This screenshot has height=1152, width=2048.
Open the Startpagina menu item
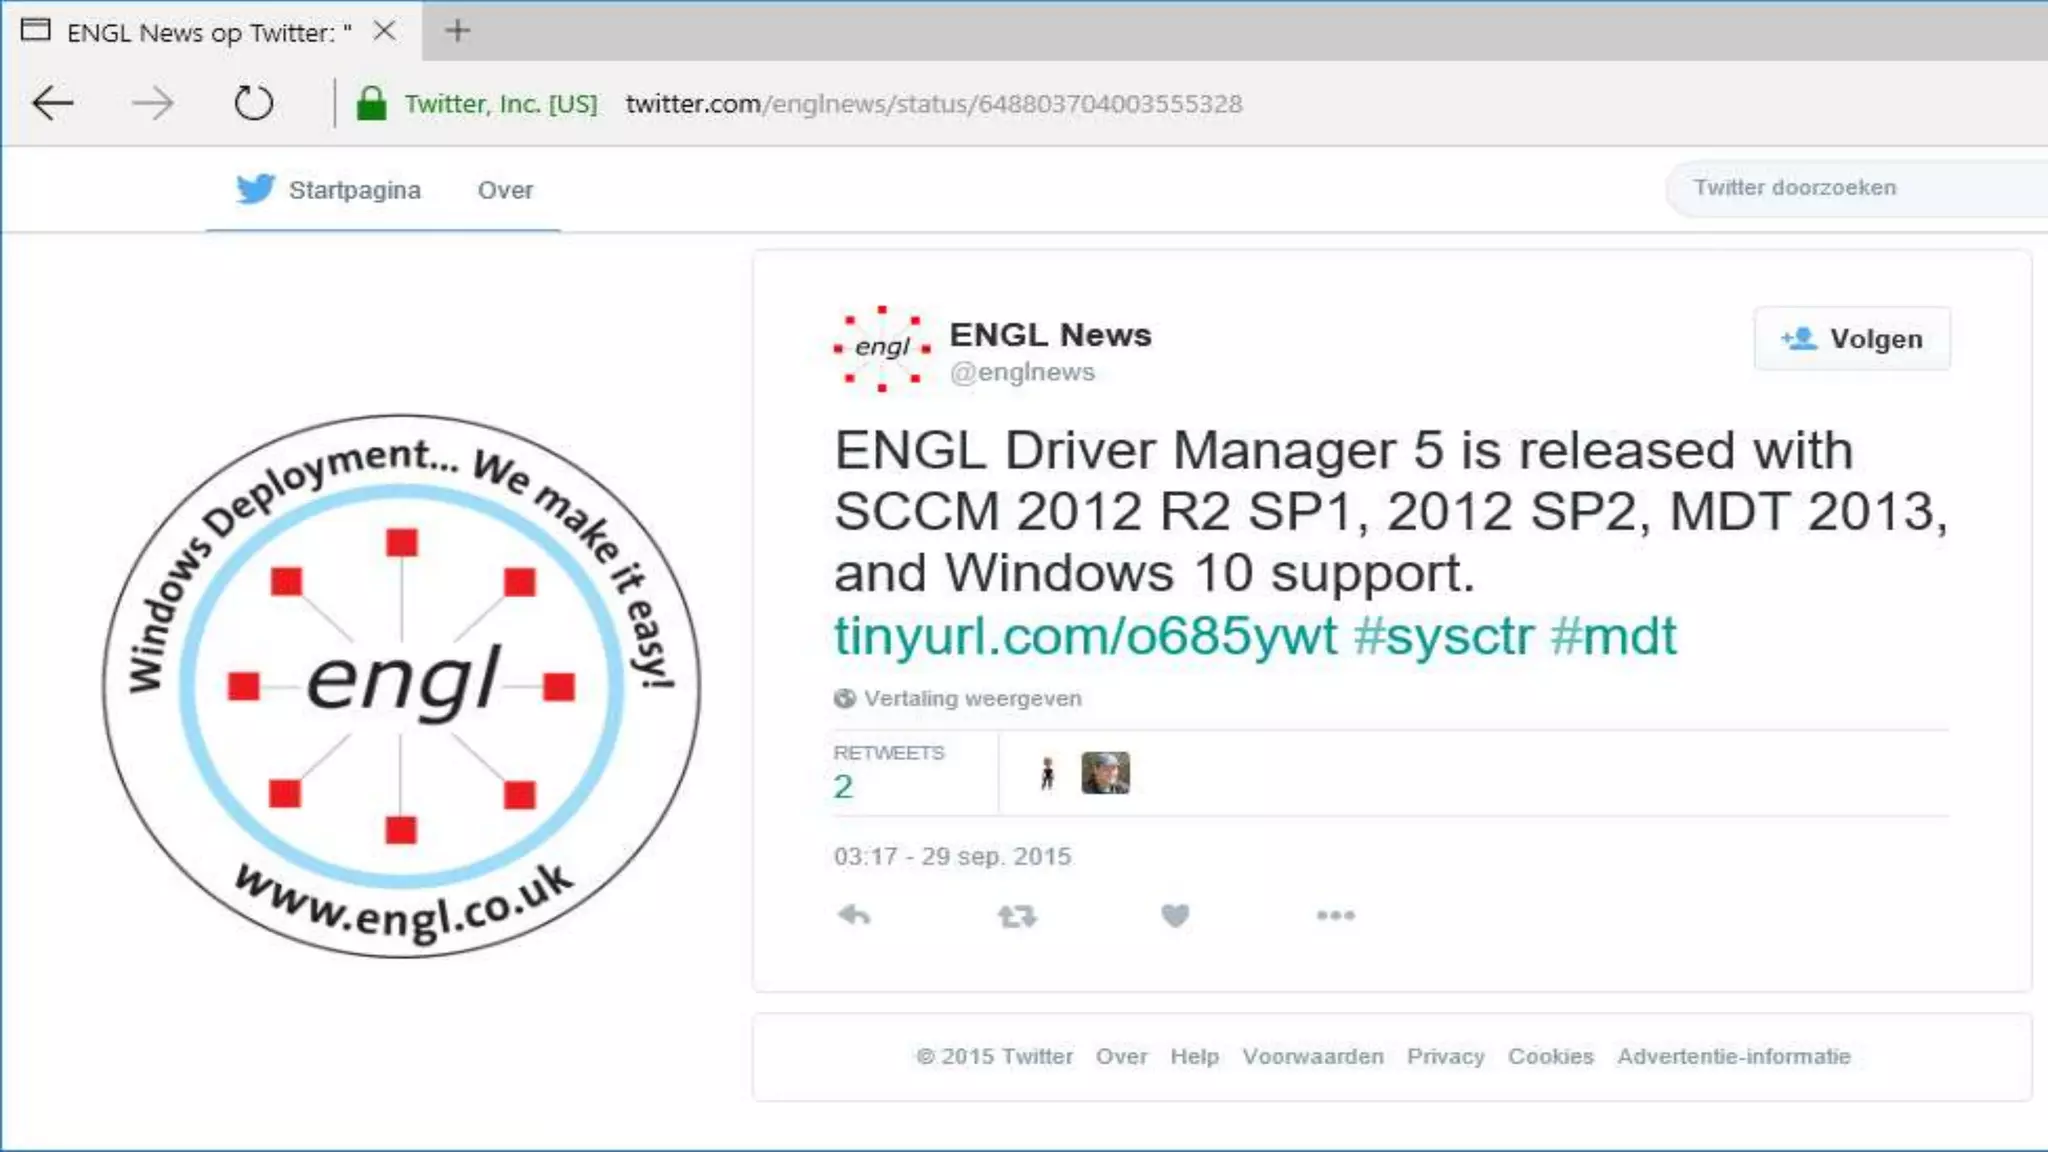coord(354,190)
